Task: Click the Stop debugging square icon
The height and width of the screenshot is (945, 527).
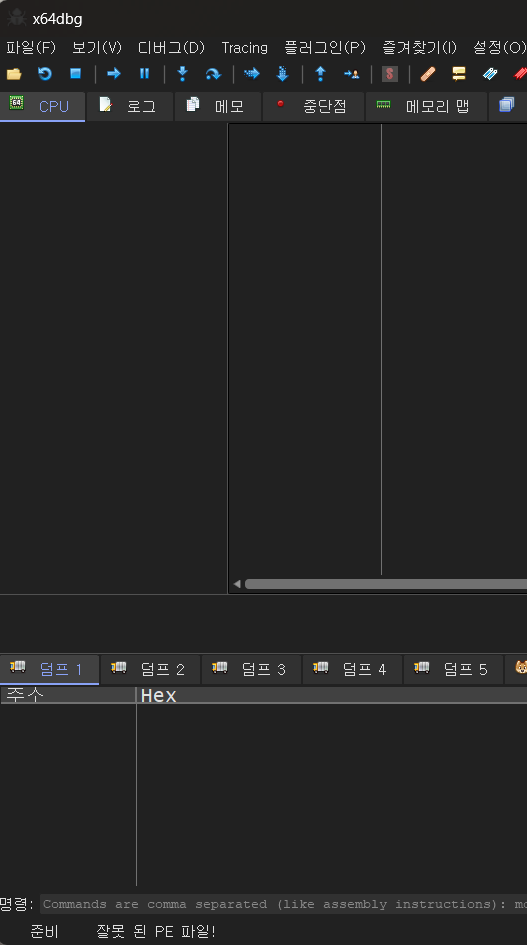Action: (75, 74)
